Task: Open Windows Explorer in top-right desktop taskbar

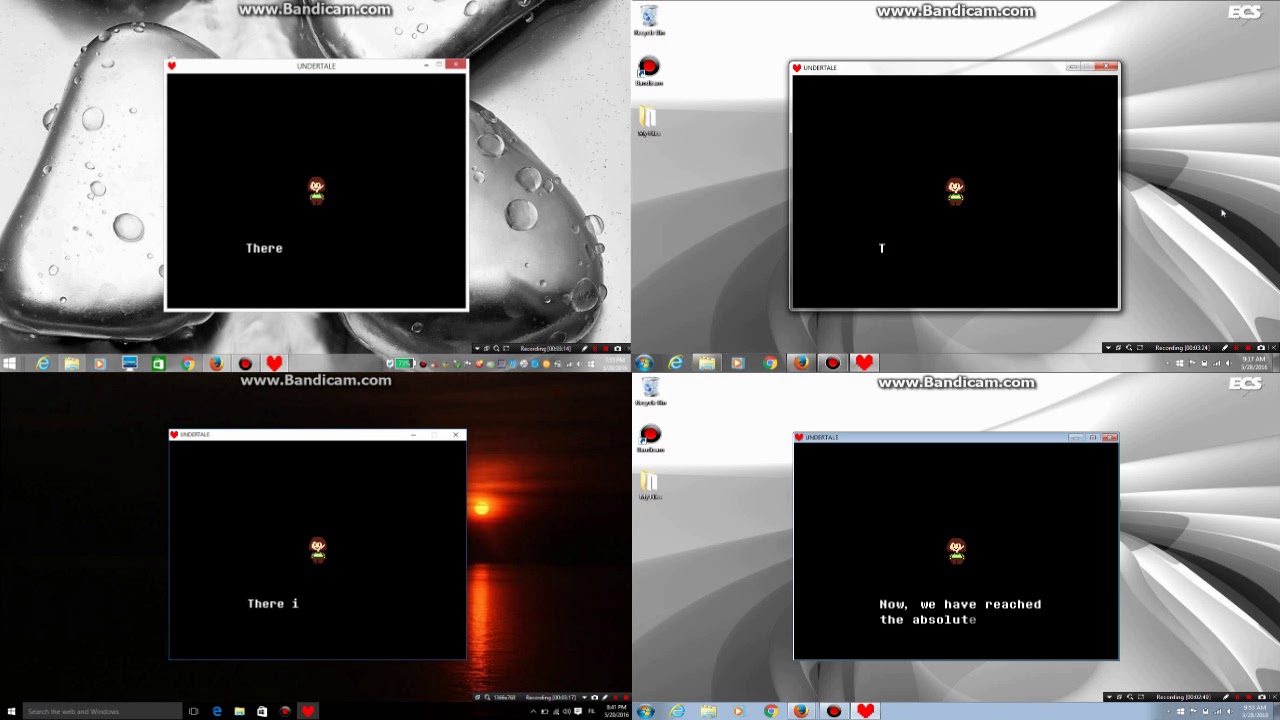Action: (x=707, y=363)
